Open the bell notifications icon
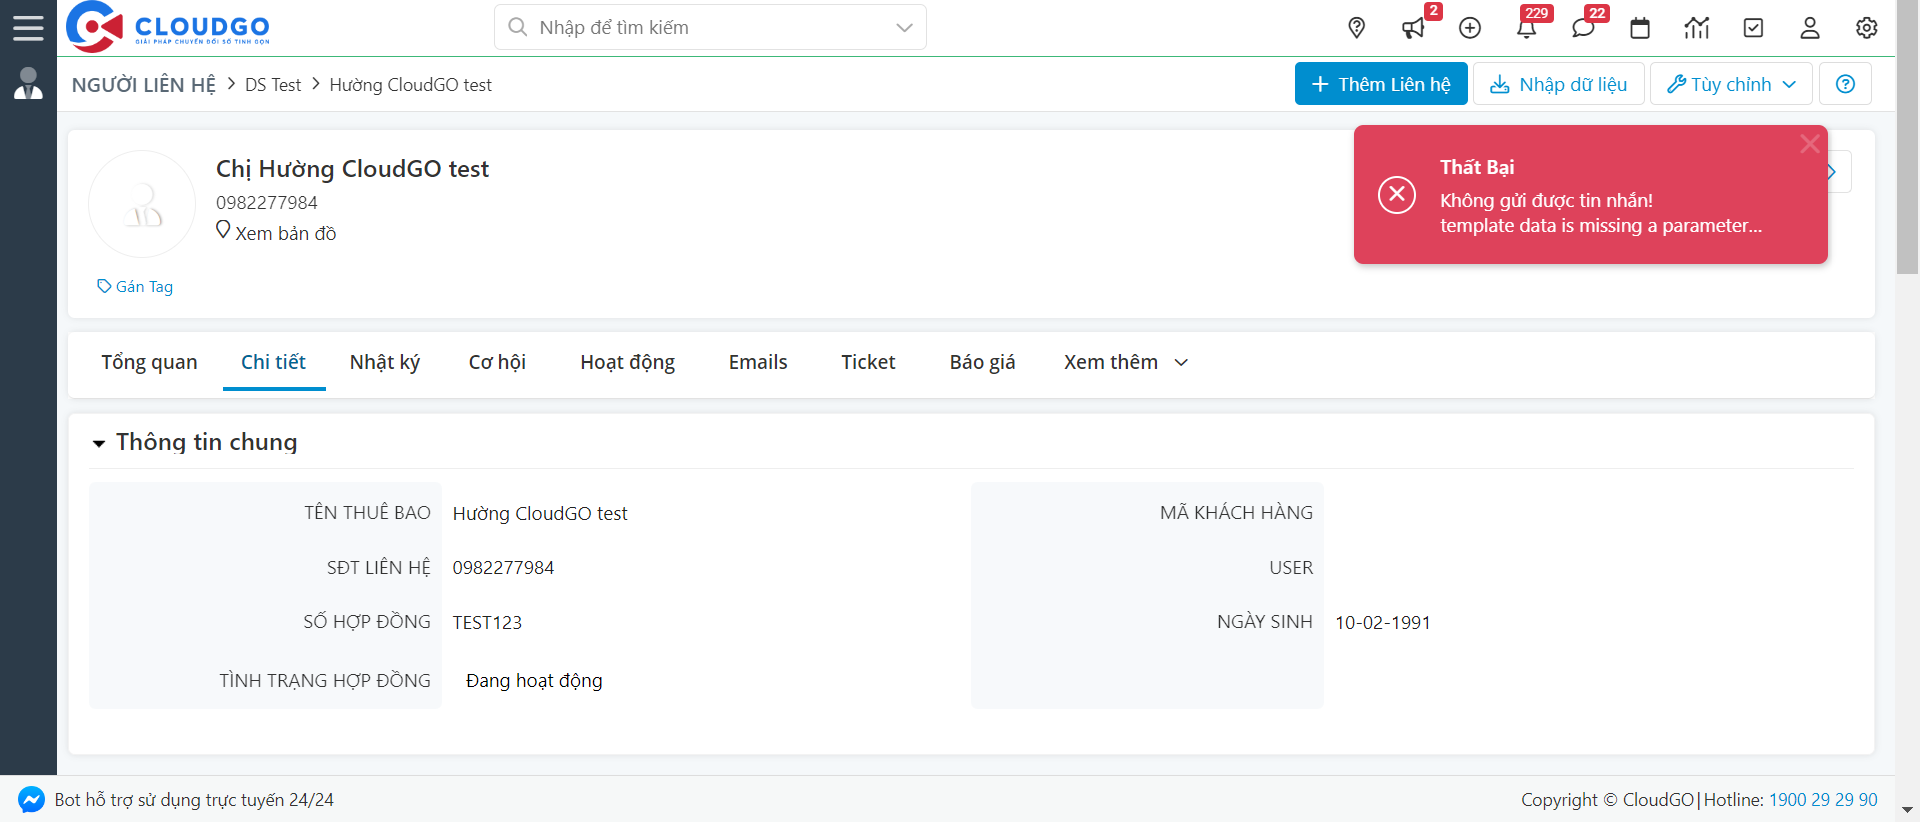1920x822 pixels. click(1526, 28)
